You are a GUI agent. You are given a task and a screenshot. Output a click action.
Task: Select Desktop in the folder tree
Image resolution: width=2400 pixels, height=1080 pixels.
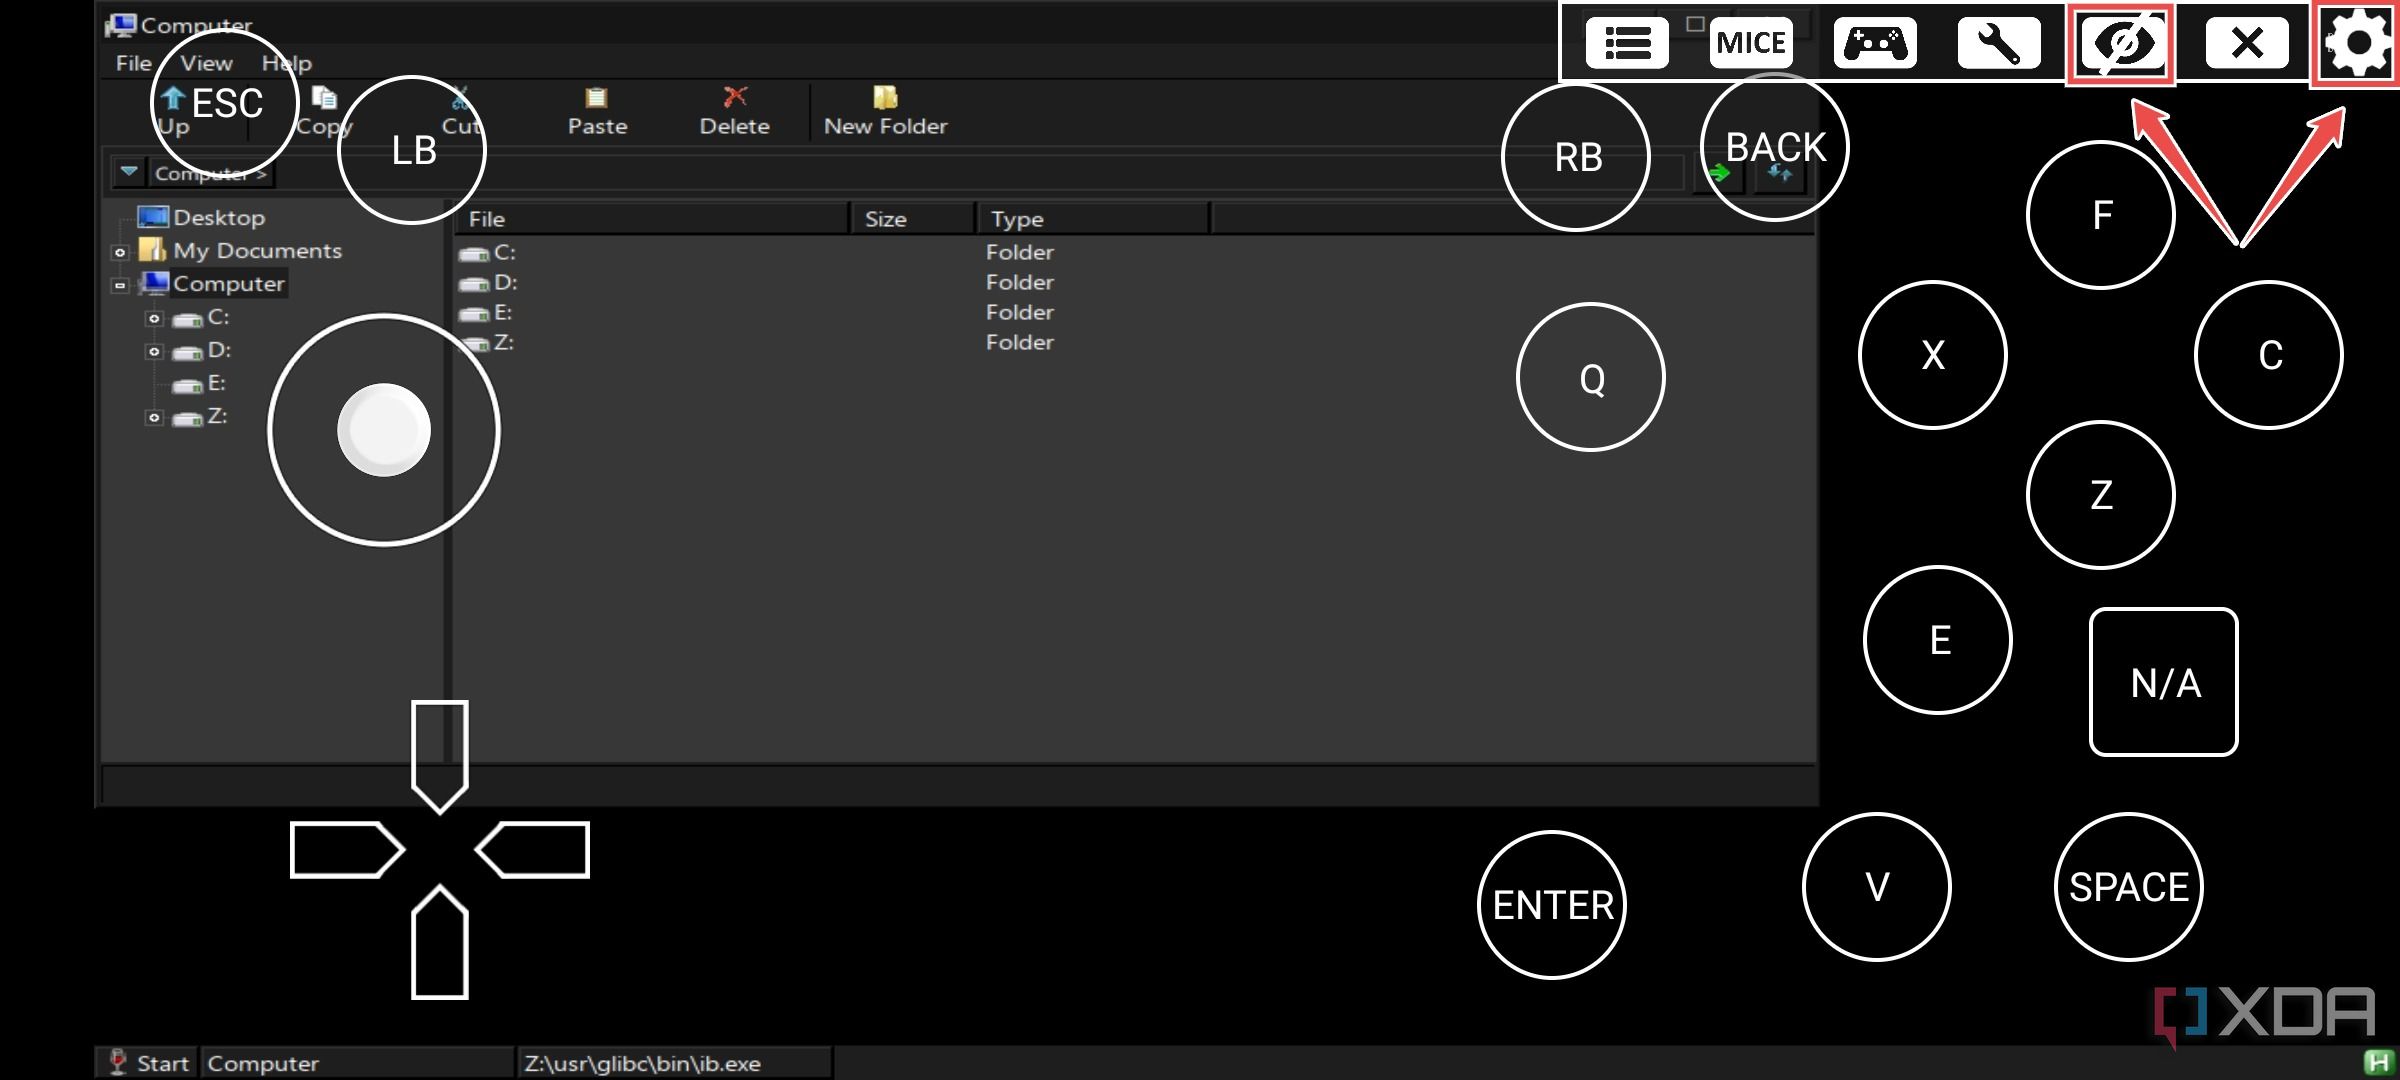point(219,217)
